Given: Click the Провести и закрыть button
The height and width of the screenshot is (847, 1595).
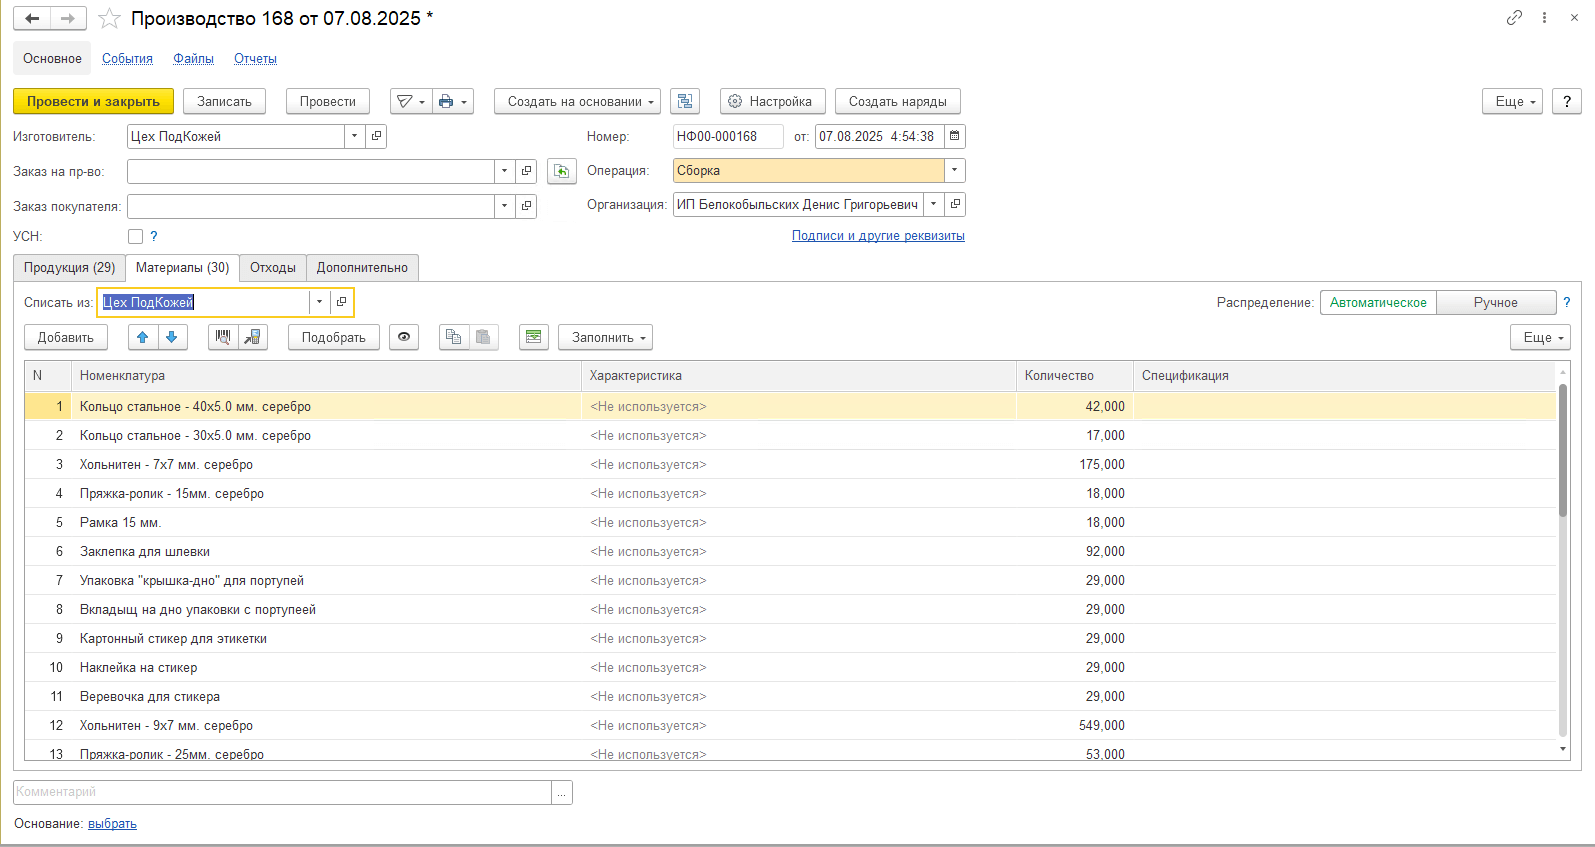Looking at the screenshot, I should click(93, 101).
